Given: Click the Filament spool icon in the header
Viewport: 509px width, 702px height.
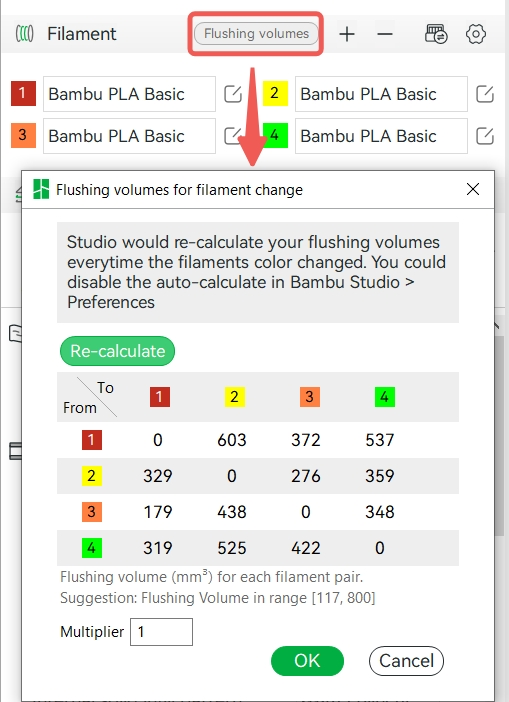Looking at the screenshot, I should pyautogui.click(x=24, y=34).
